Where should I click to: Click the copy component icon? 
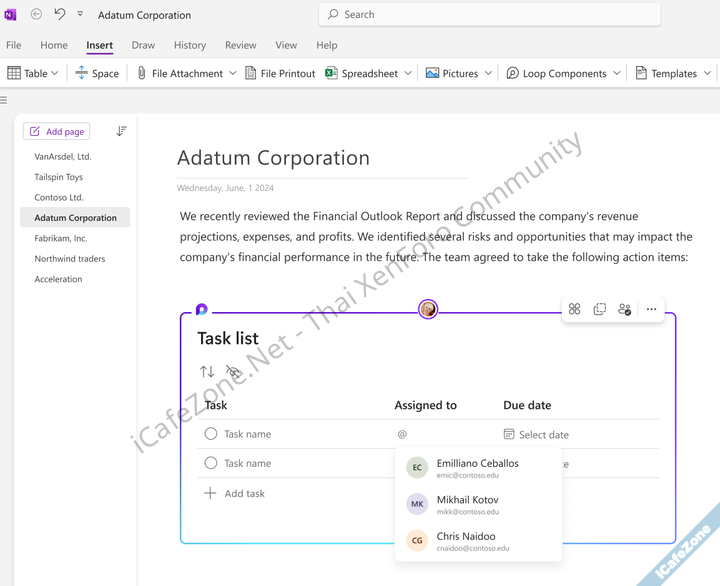[600, 310]
